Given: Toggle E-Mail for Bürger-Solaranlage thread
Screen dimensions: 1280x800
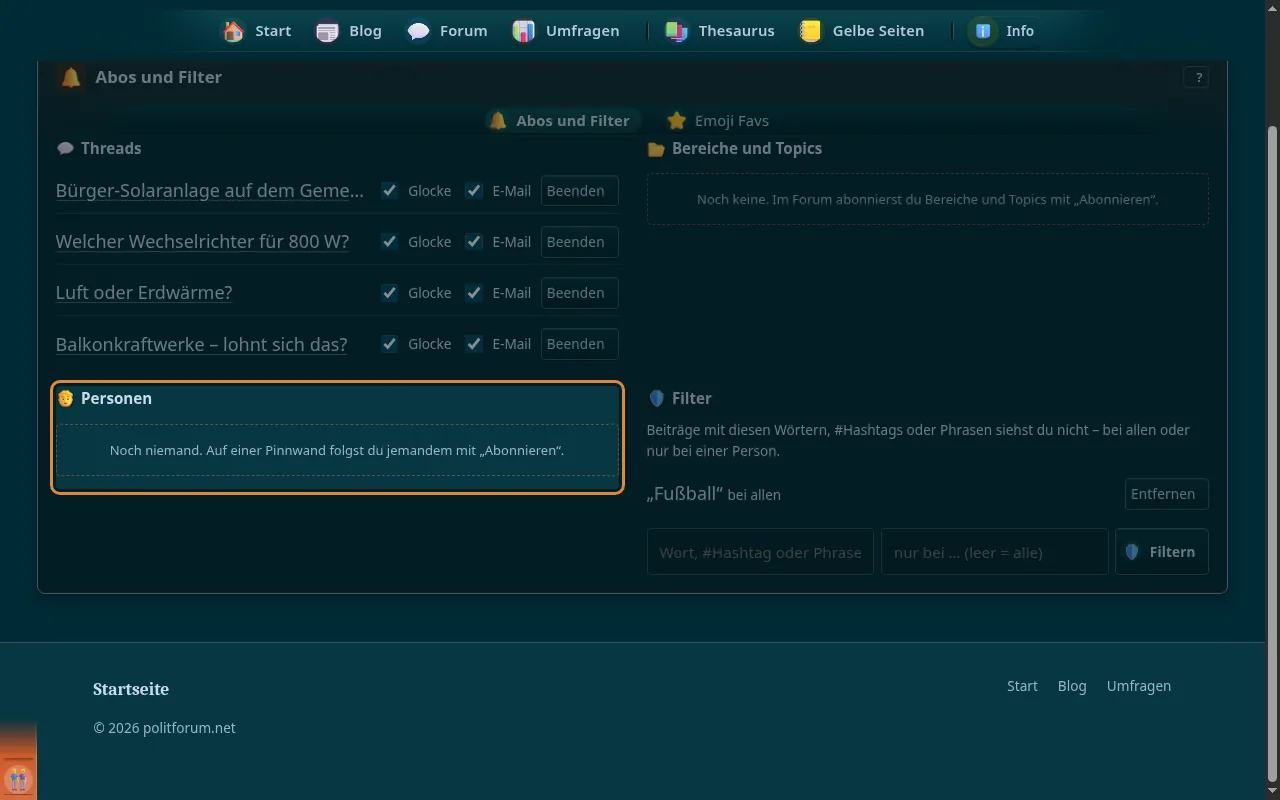Looking at the screenshot, I should tap(474, 190).
